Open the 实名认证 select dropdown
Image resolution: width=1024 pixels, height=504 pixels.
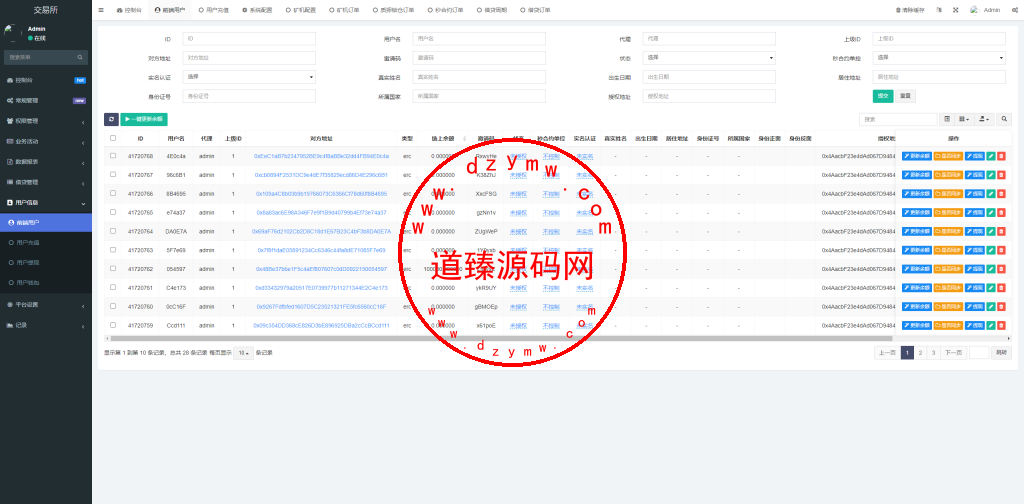249,77
